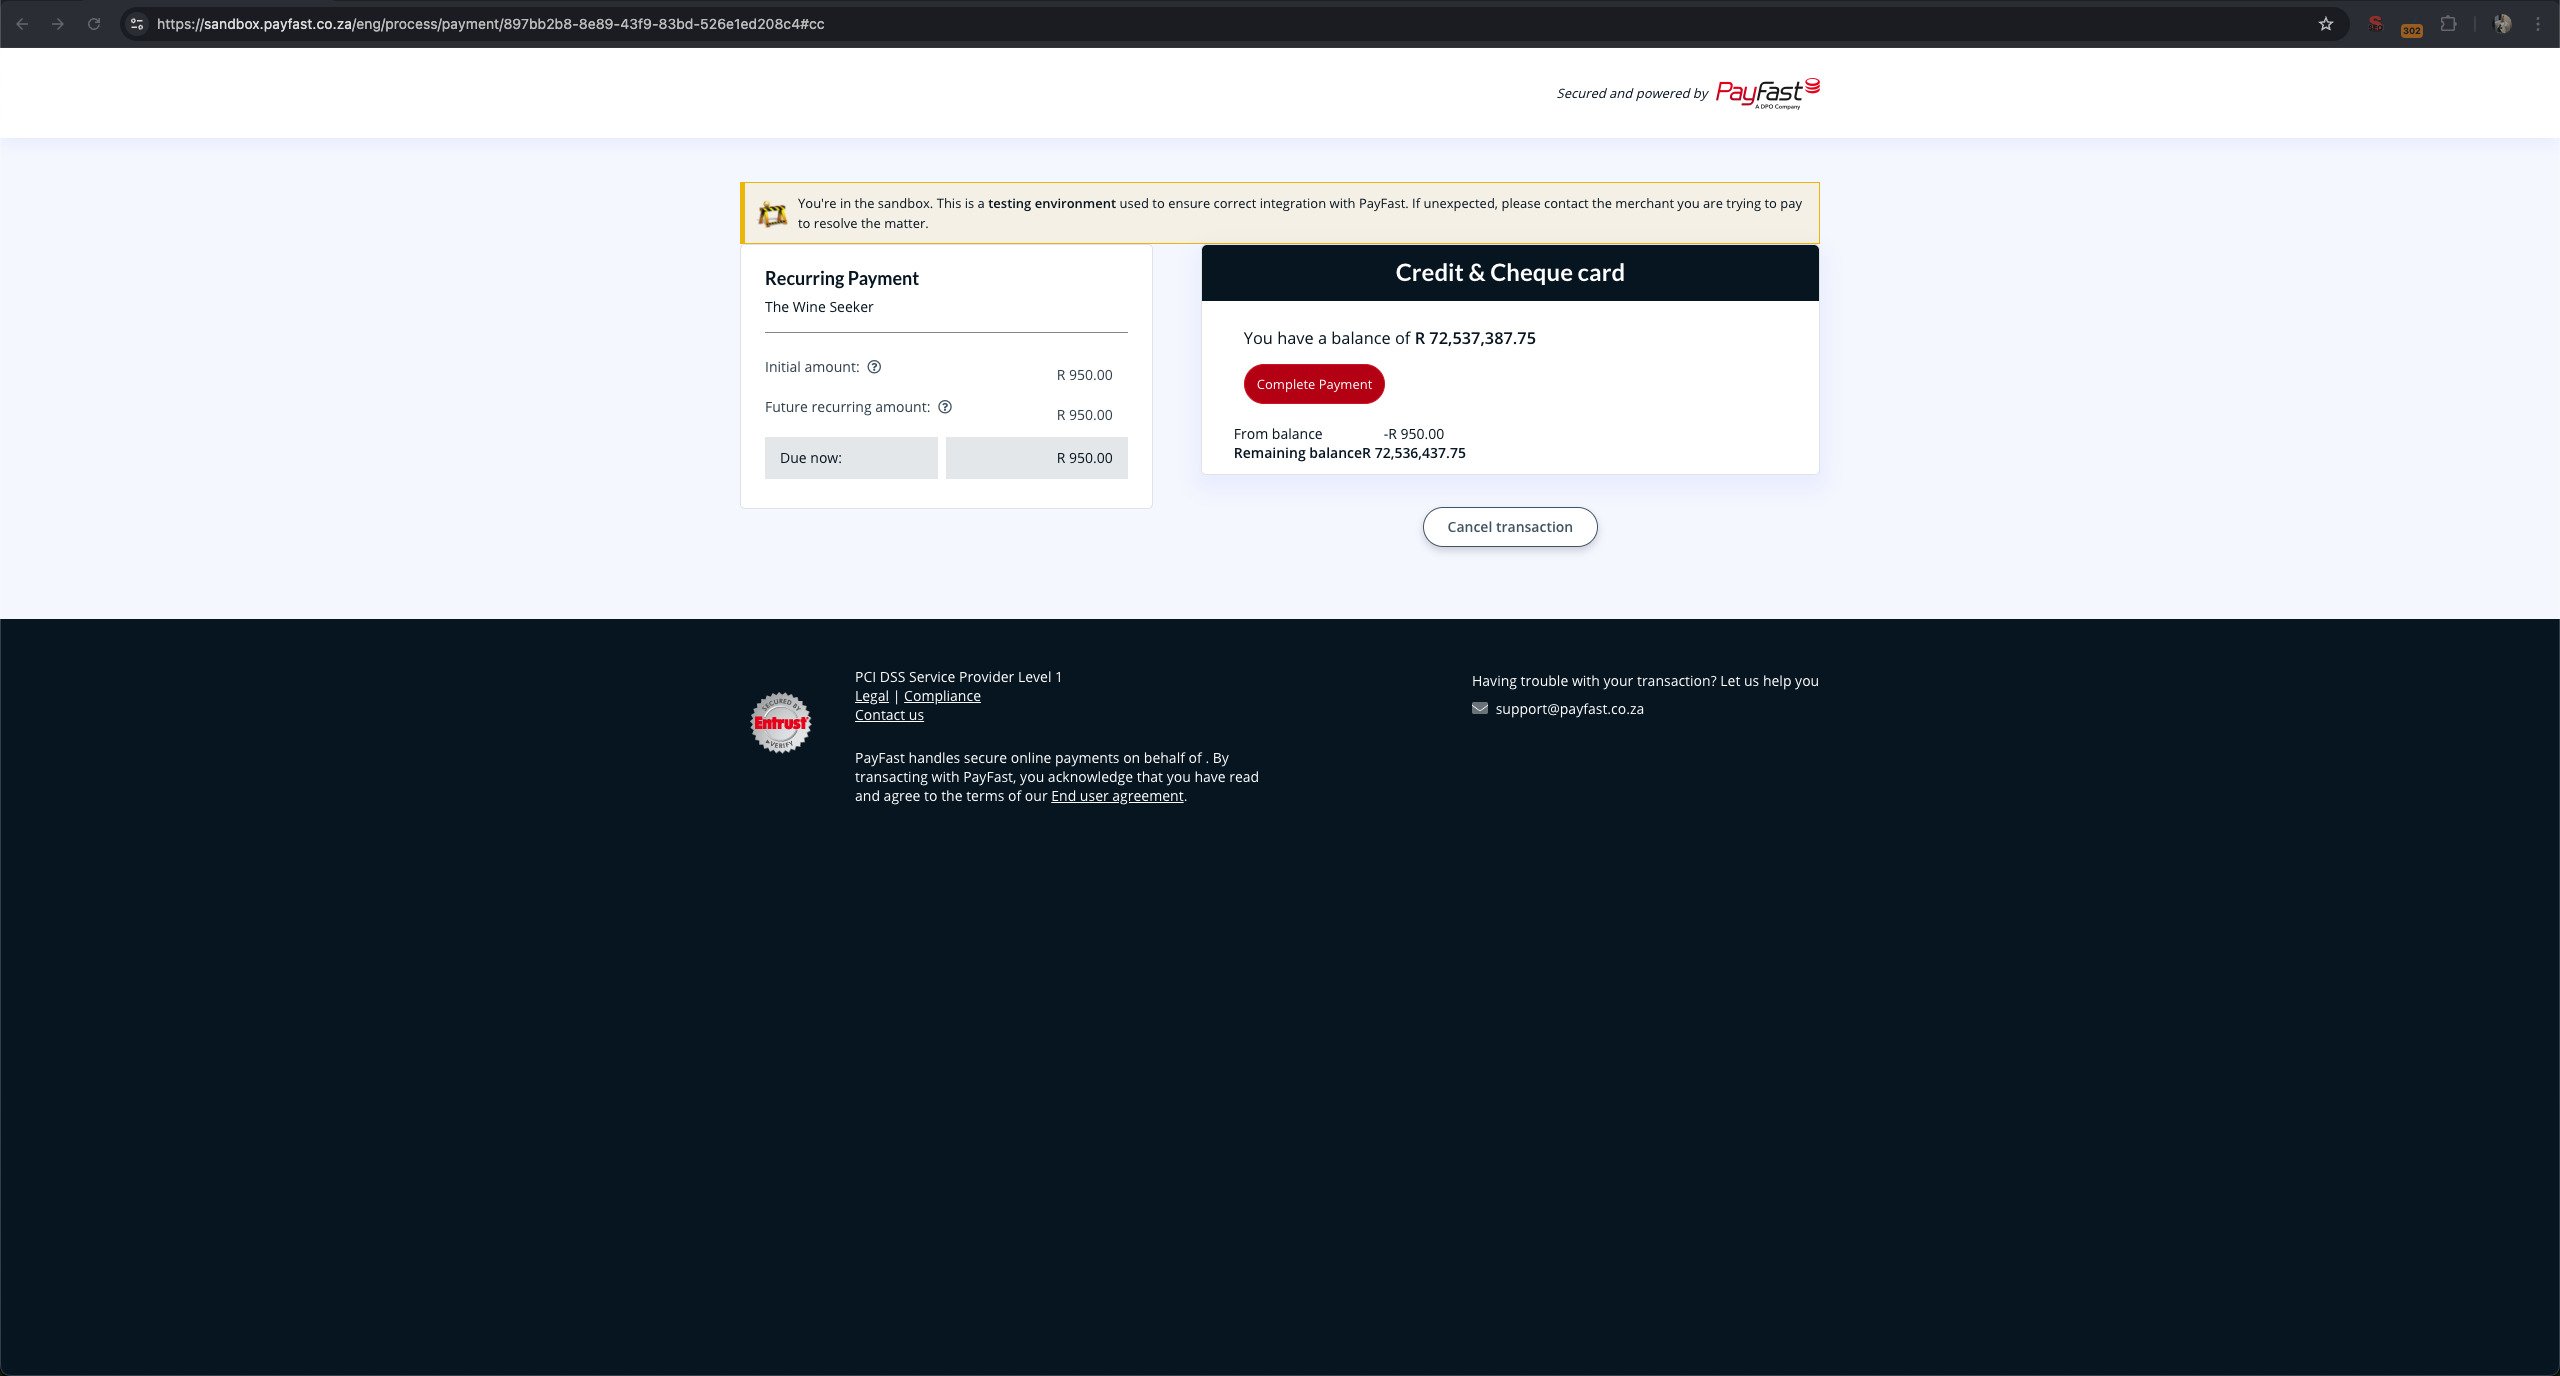Click the Complete Payment button
Screen dimensions: 2560x1376
pos(1313,384)
